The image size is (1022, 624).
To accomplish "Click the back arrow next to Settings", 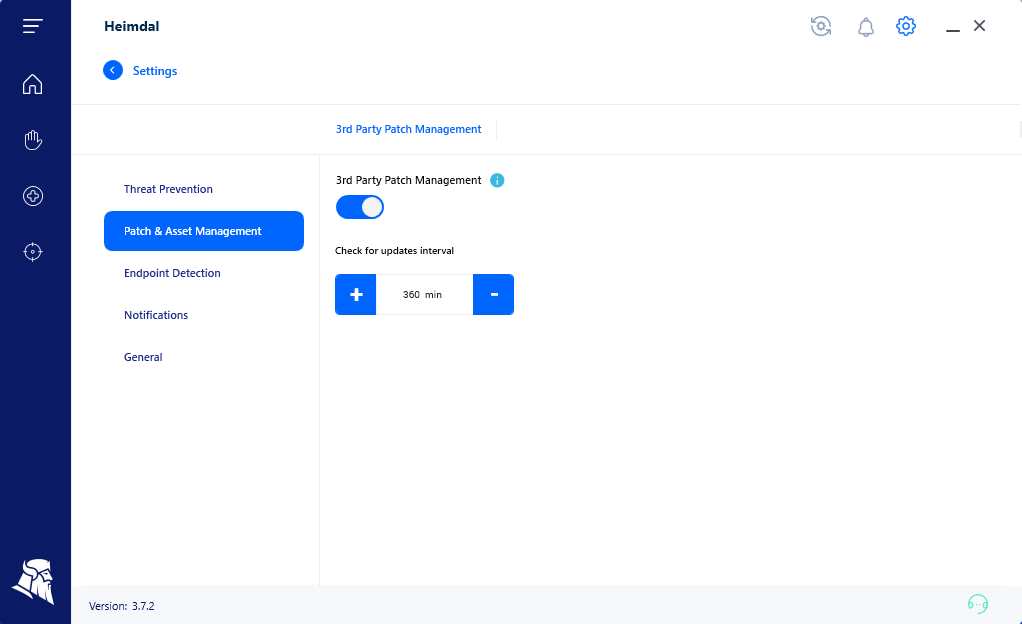I will point(113,70).
